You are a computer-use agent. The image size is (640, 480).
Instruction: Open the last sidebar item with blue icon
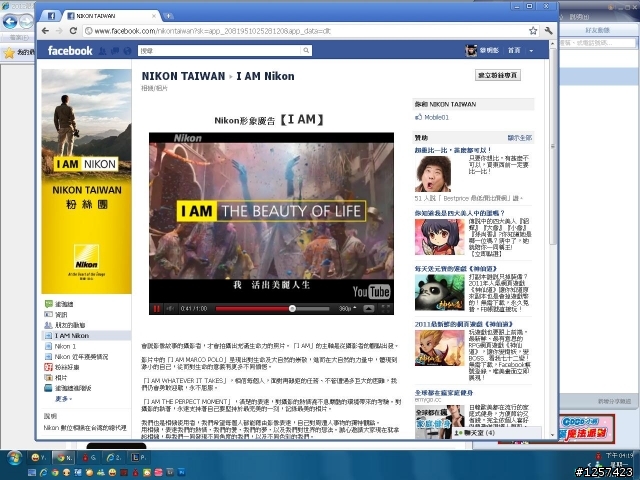[69, 388]
